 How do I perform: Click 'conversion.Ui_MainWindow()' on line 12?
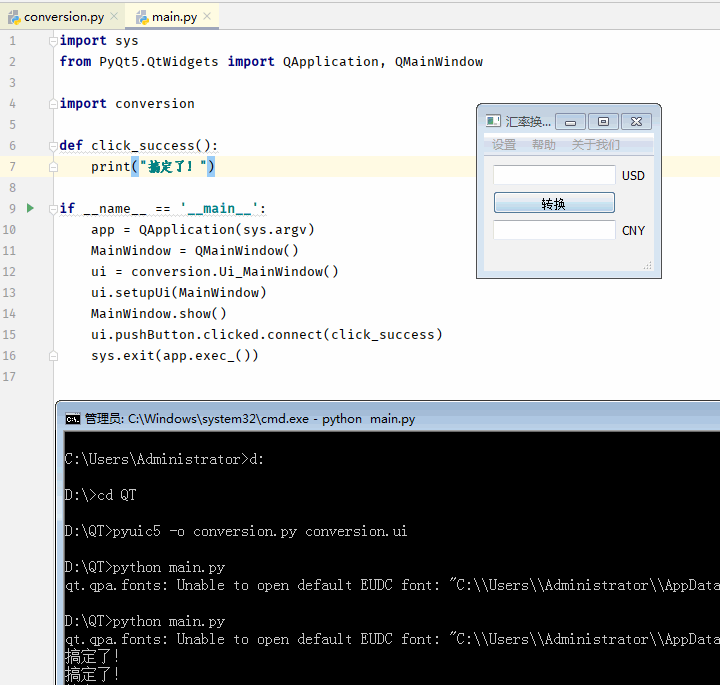pyautogui.click(x=235, y=272)
